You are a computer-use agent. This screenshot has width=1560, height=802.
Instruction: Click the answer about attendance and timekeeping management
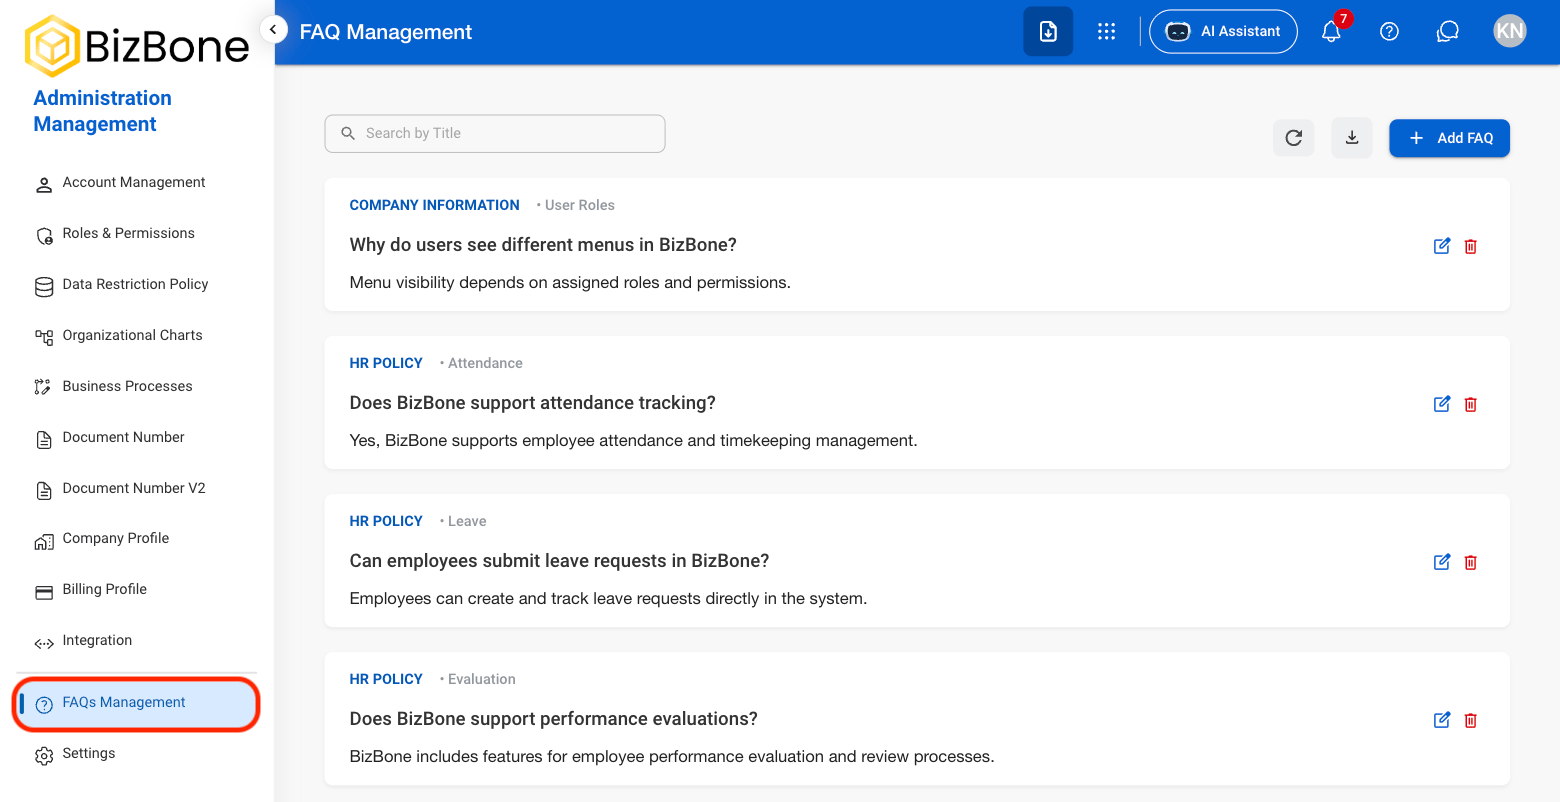(x=633, y=441)
